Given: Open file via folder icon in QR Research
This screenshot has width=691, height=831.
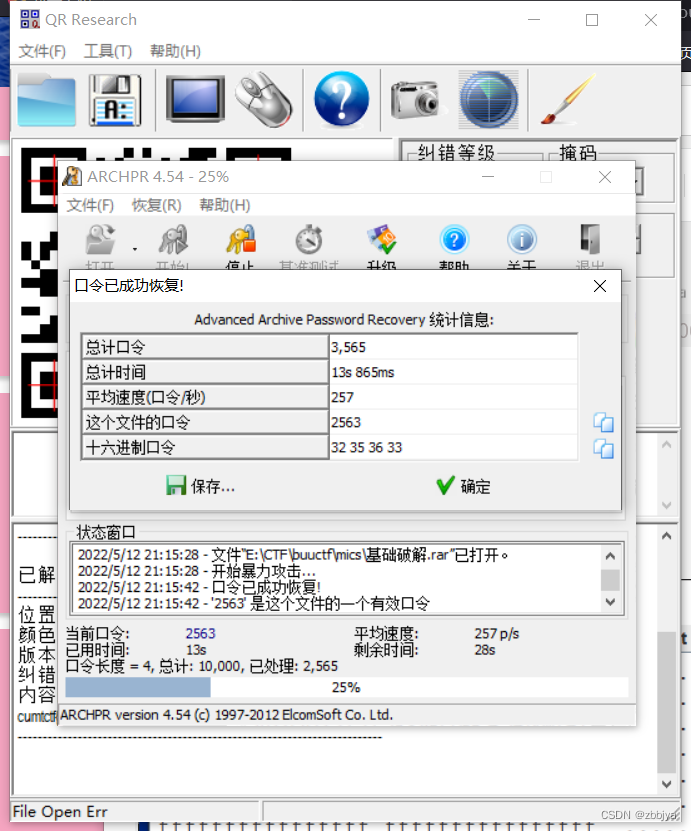Looking at the screenshot, I should tap(46, 101).
